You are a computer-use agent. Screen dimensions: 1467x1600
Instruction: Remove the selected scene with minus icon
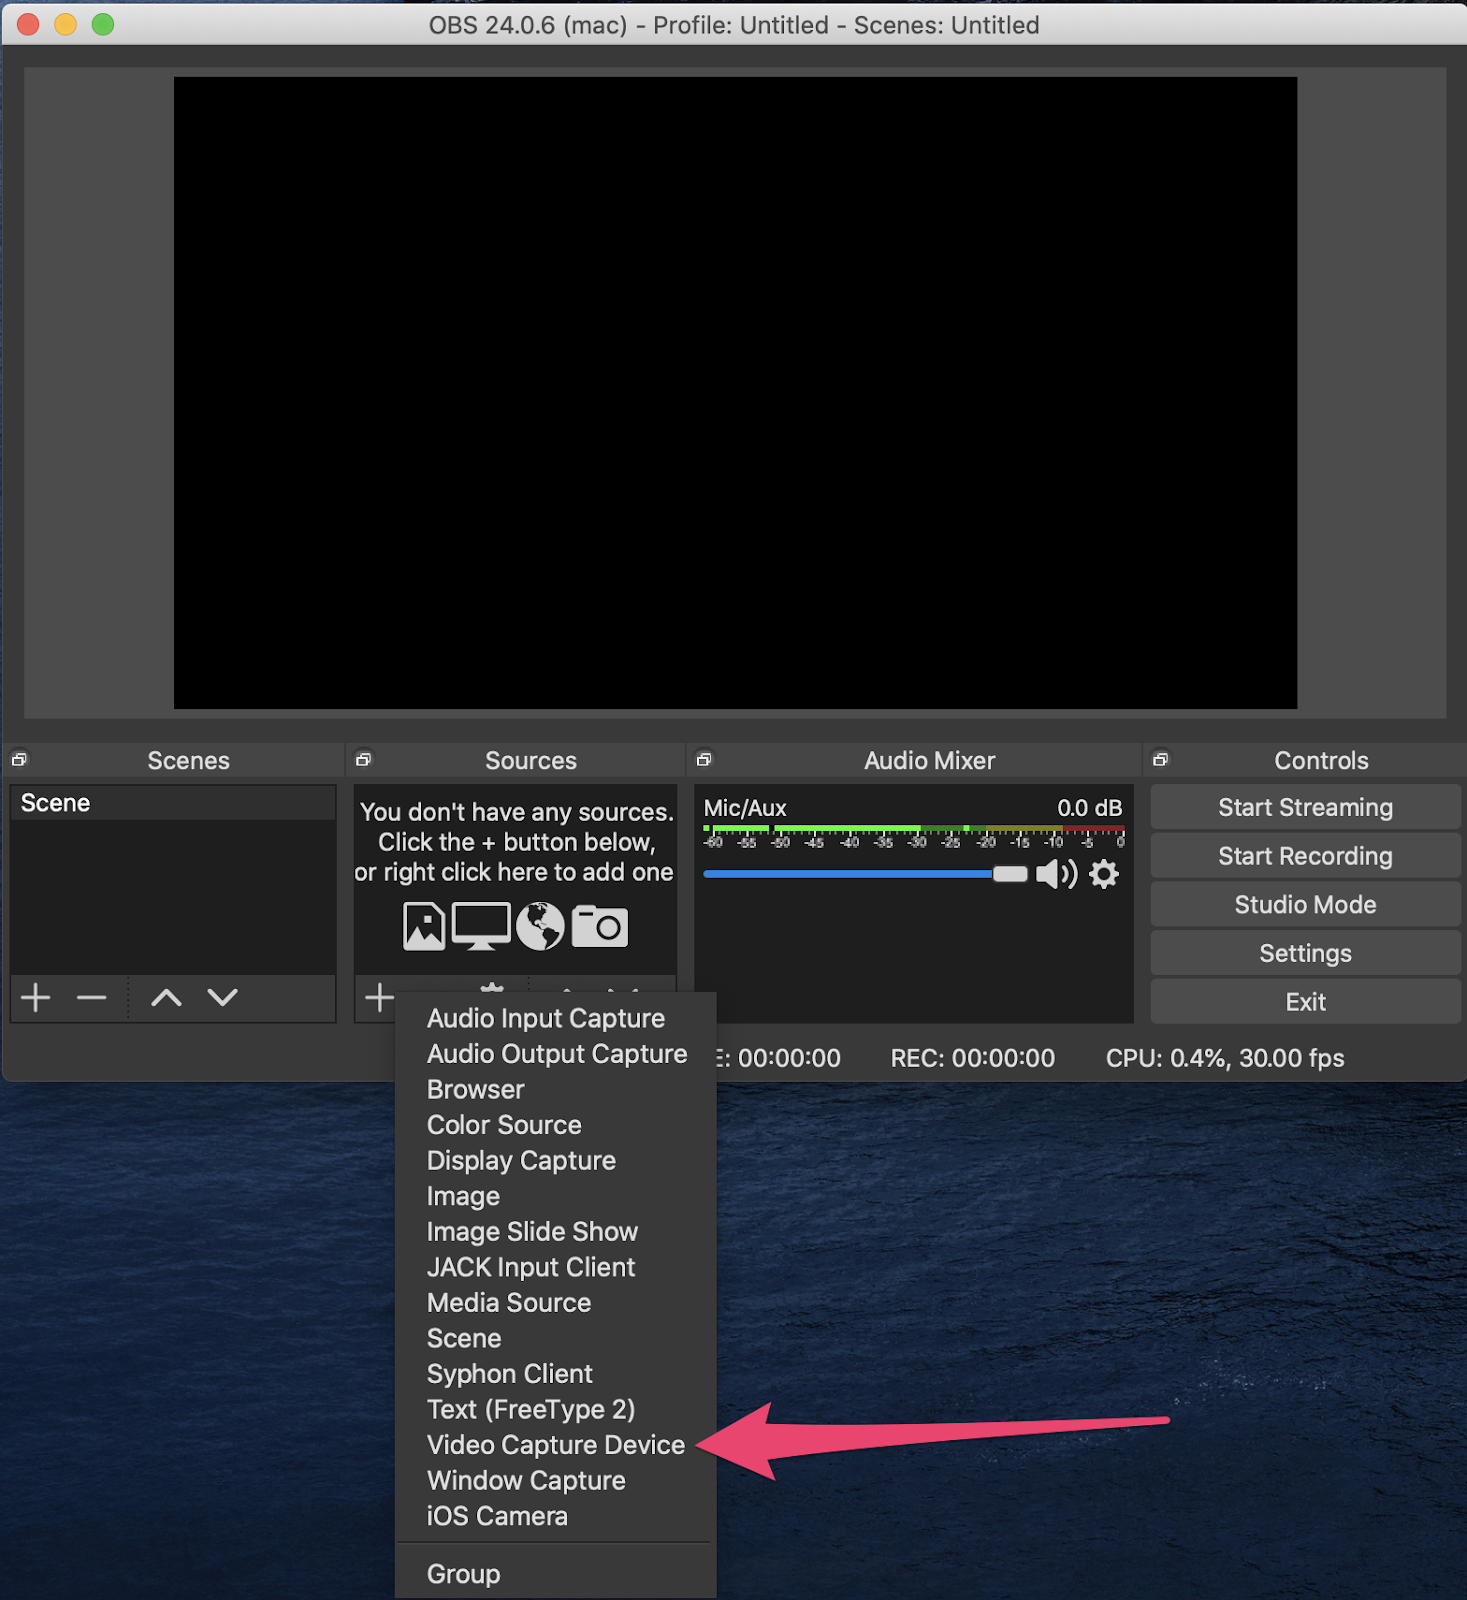point(91,997)
